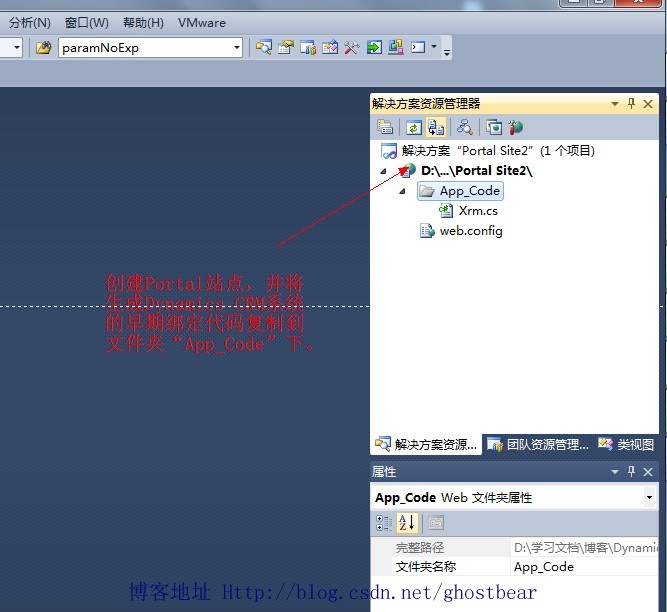
Task: Switch to the 类视图 tab
Action: [626, 444]
